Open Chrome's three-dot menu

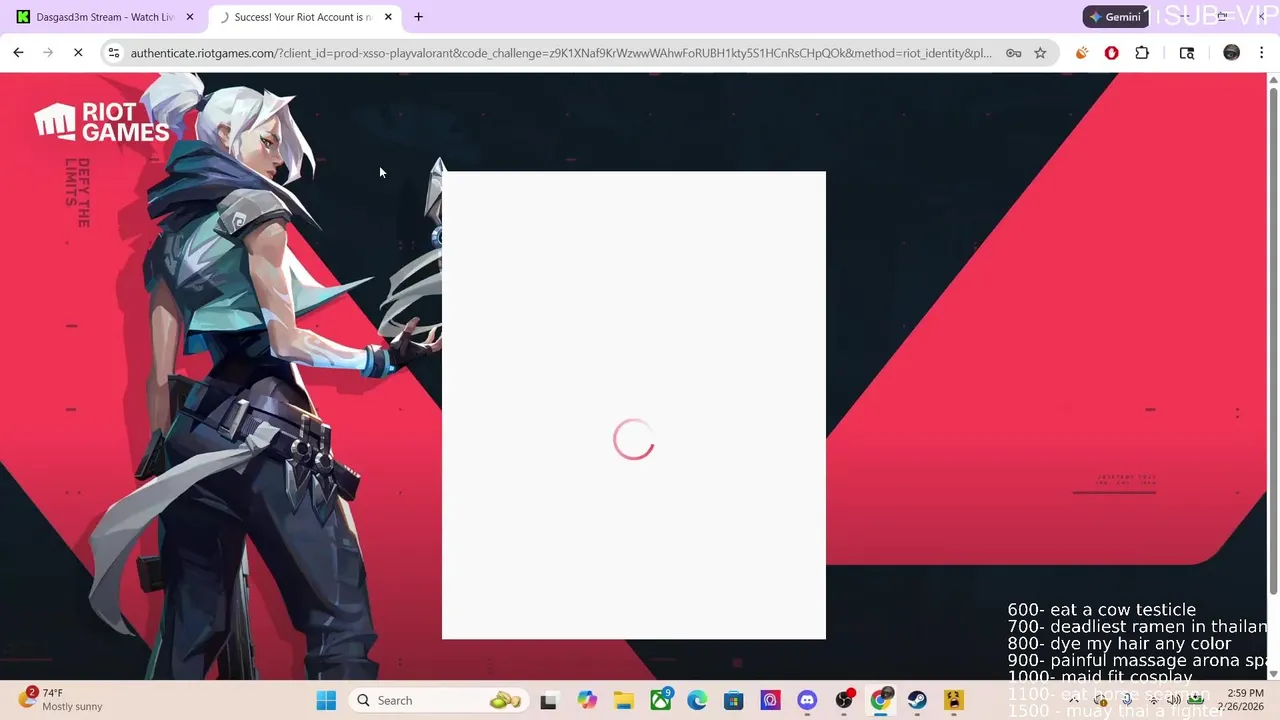[1262, 53]
